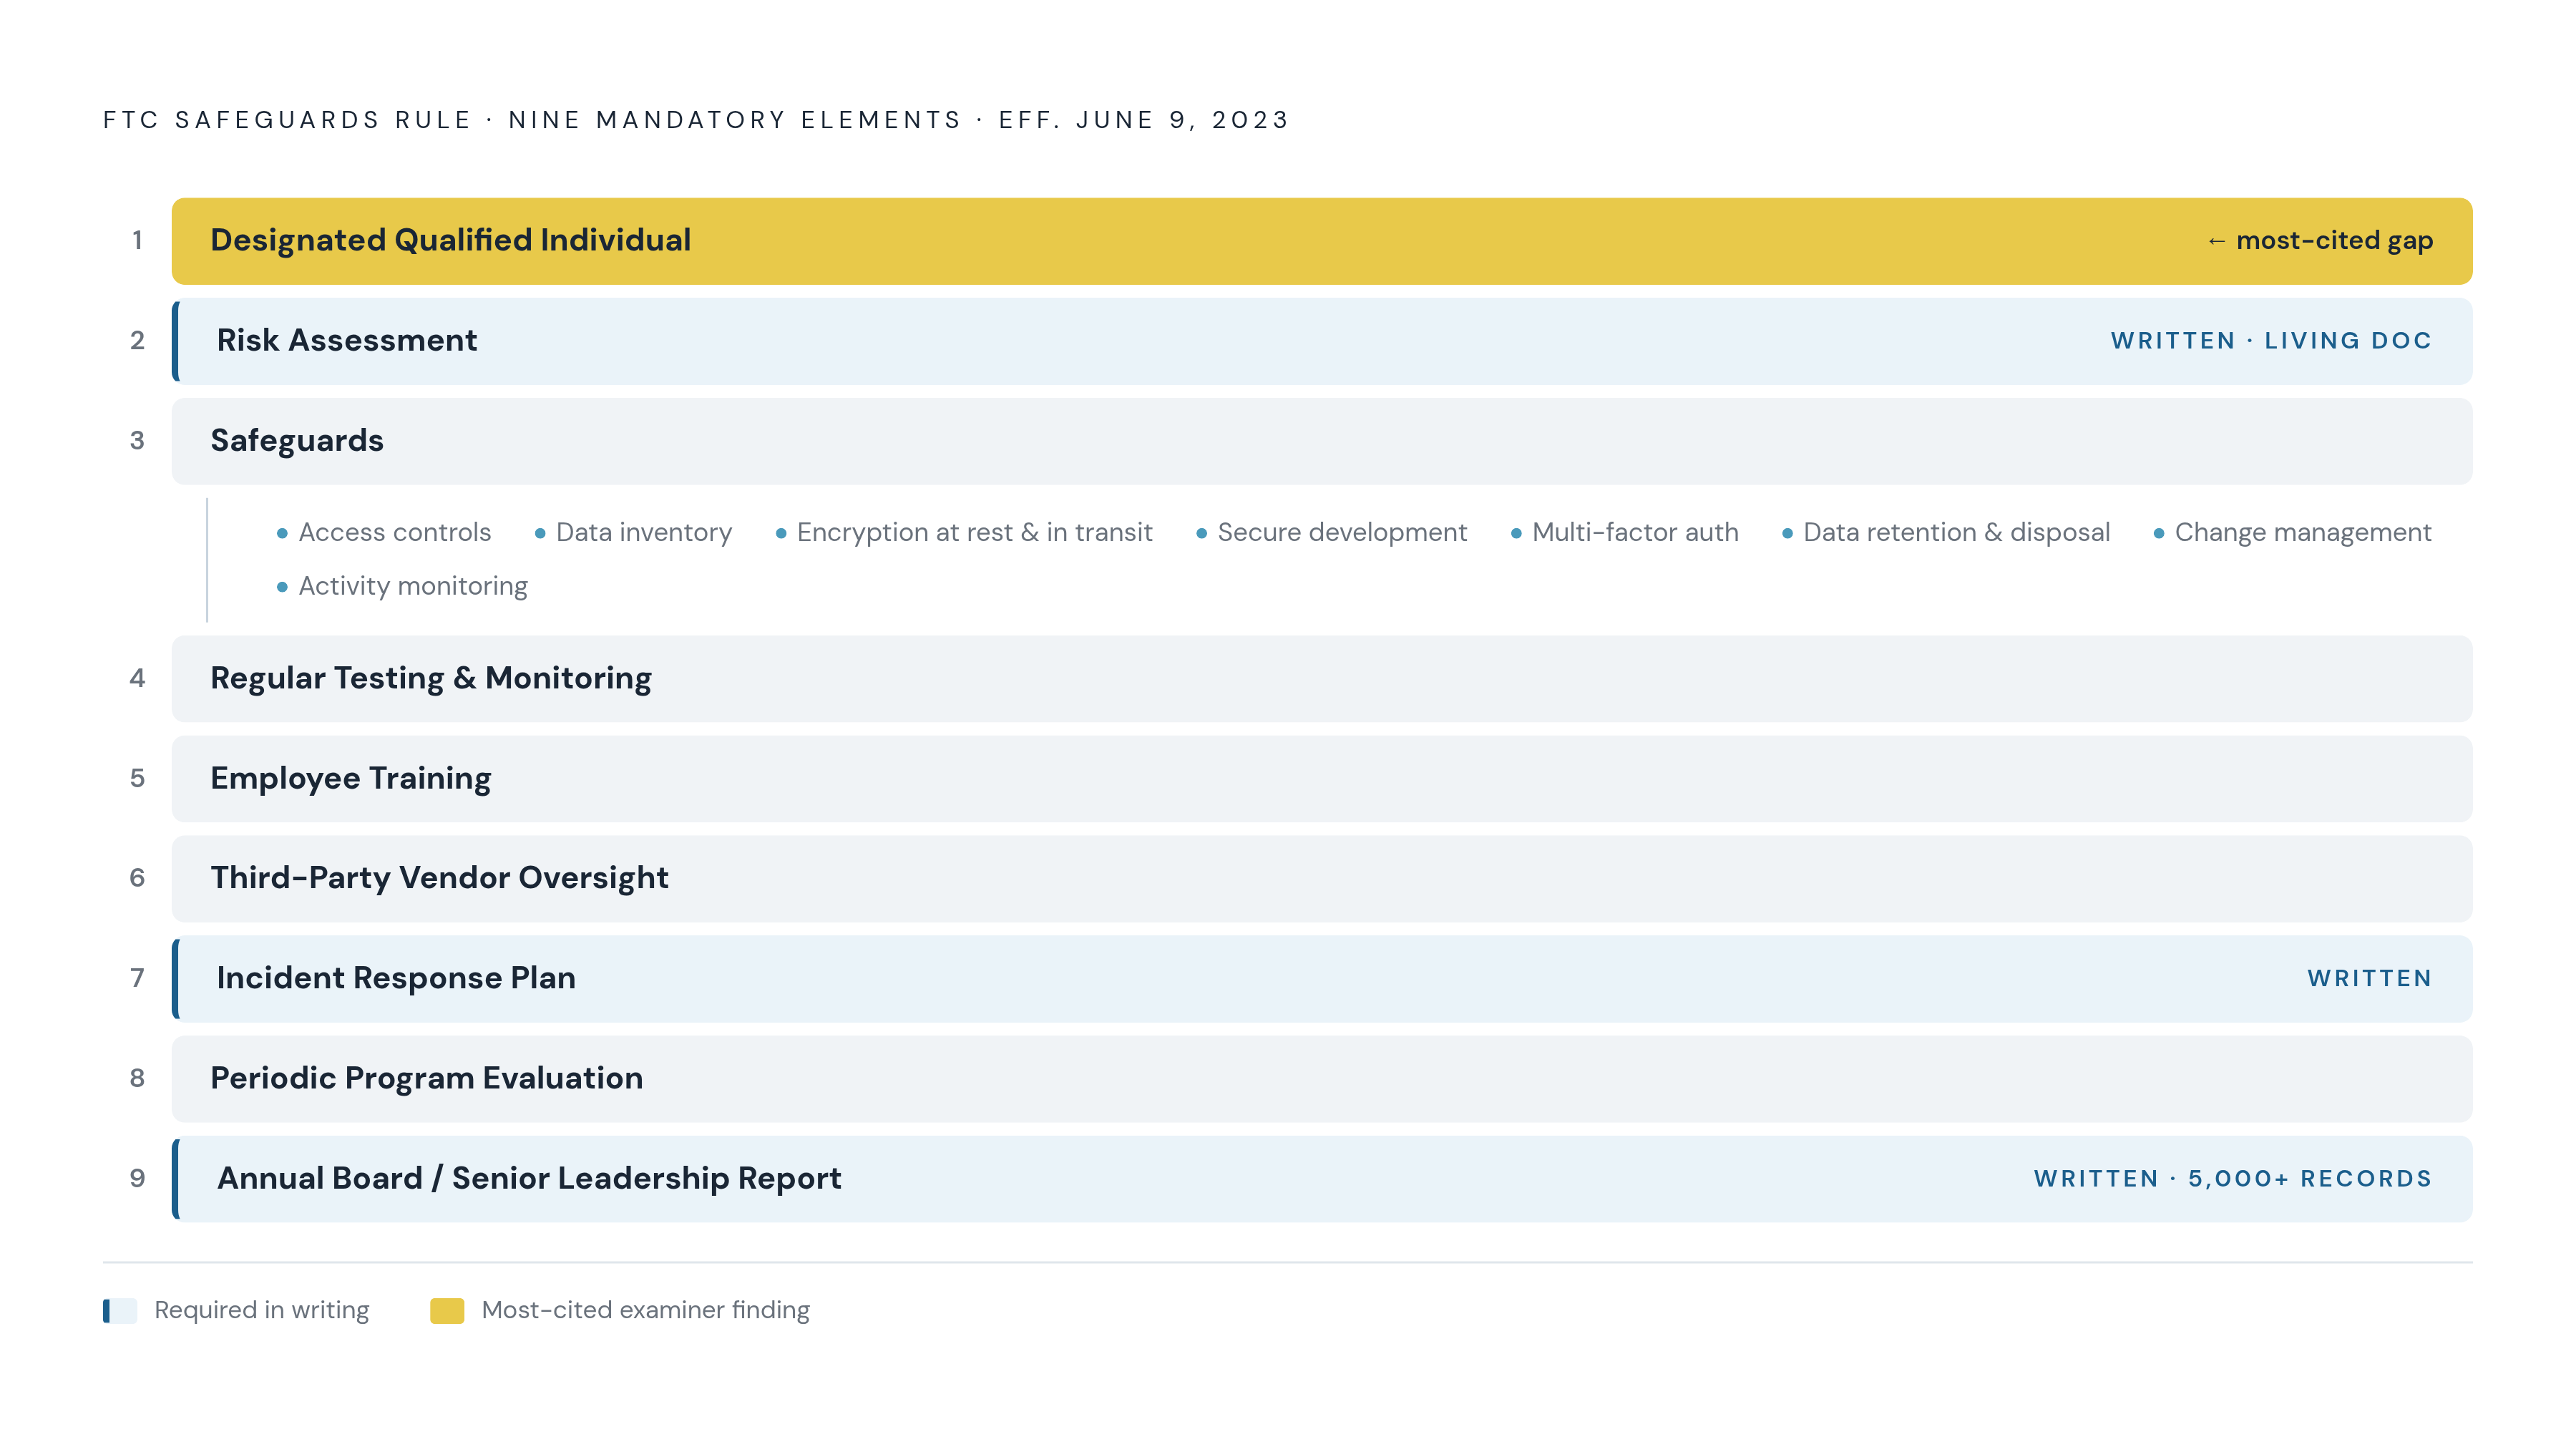
Task: Click Data retention & disposal item
Action: click(x=1945, y=532)
